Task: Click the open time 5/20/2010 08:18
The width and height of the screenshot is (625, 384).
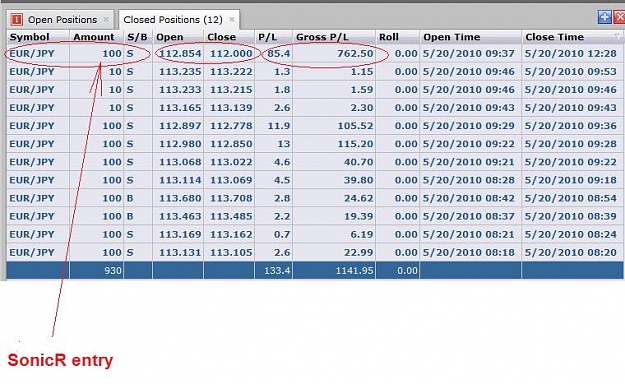Action: [x=469, y=253]
